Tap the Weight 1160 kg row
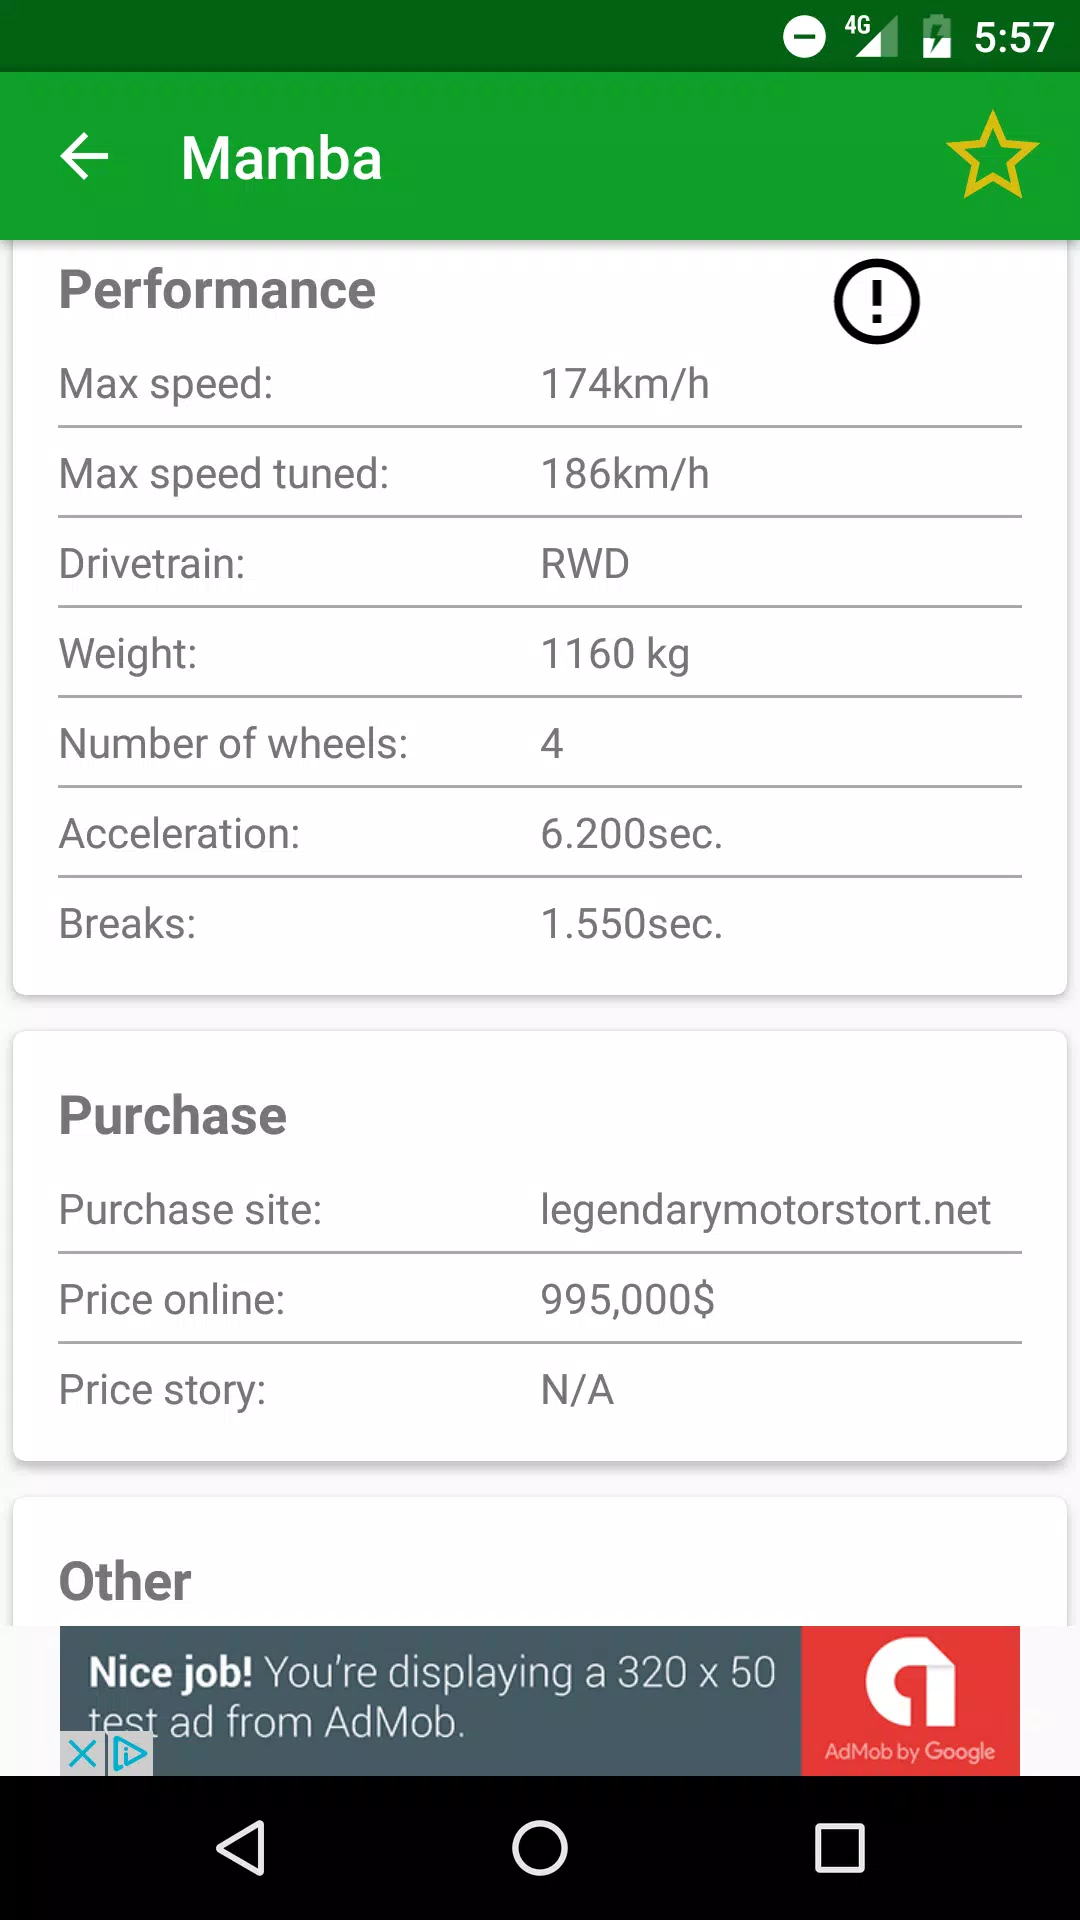1080x1920 pixels. click(540, 653)
